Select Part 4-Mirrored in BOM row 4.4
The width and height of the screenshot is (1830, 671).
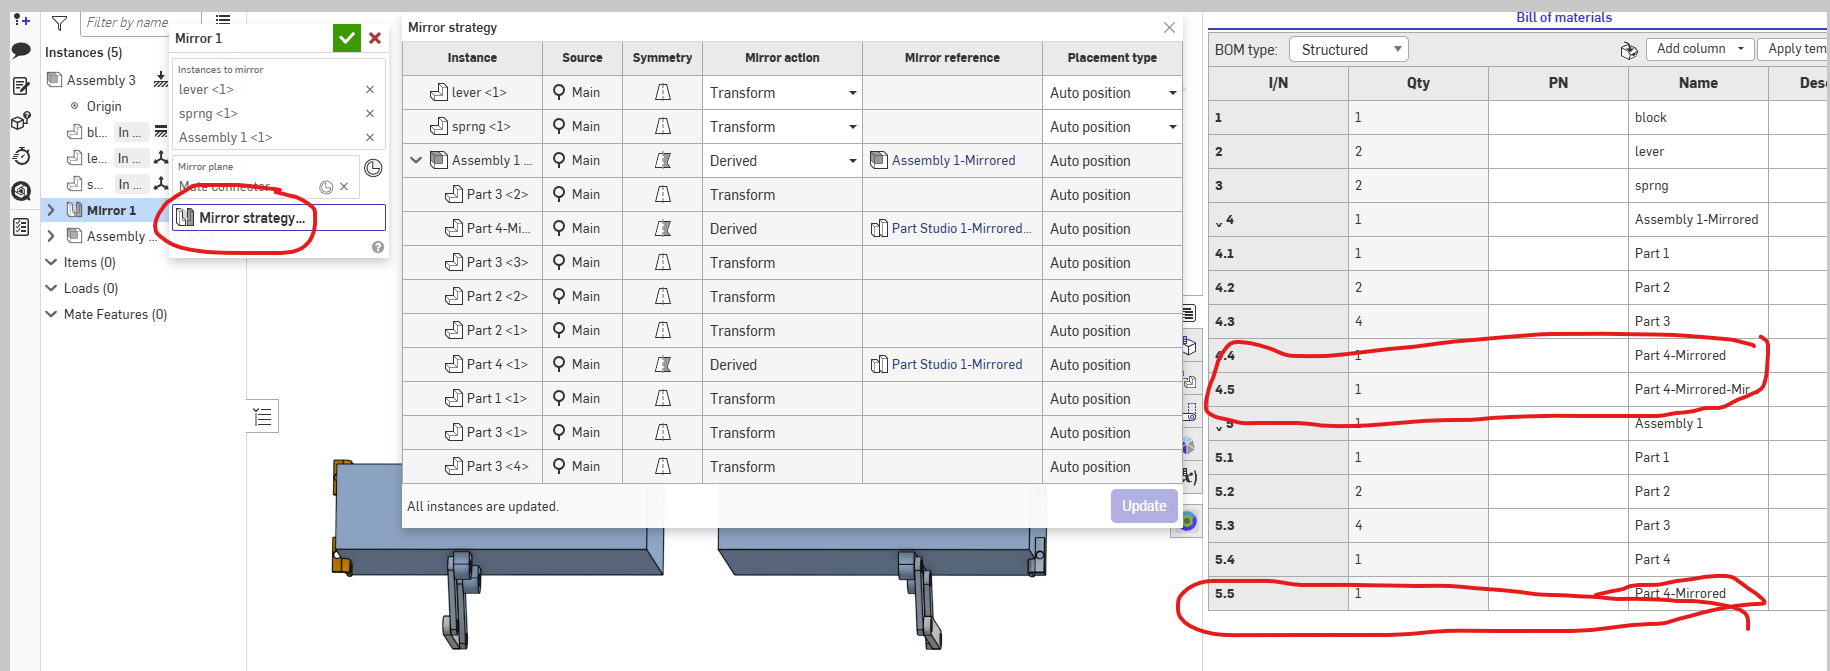coord(1698,355)
